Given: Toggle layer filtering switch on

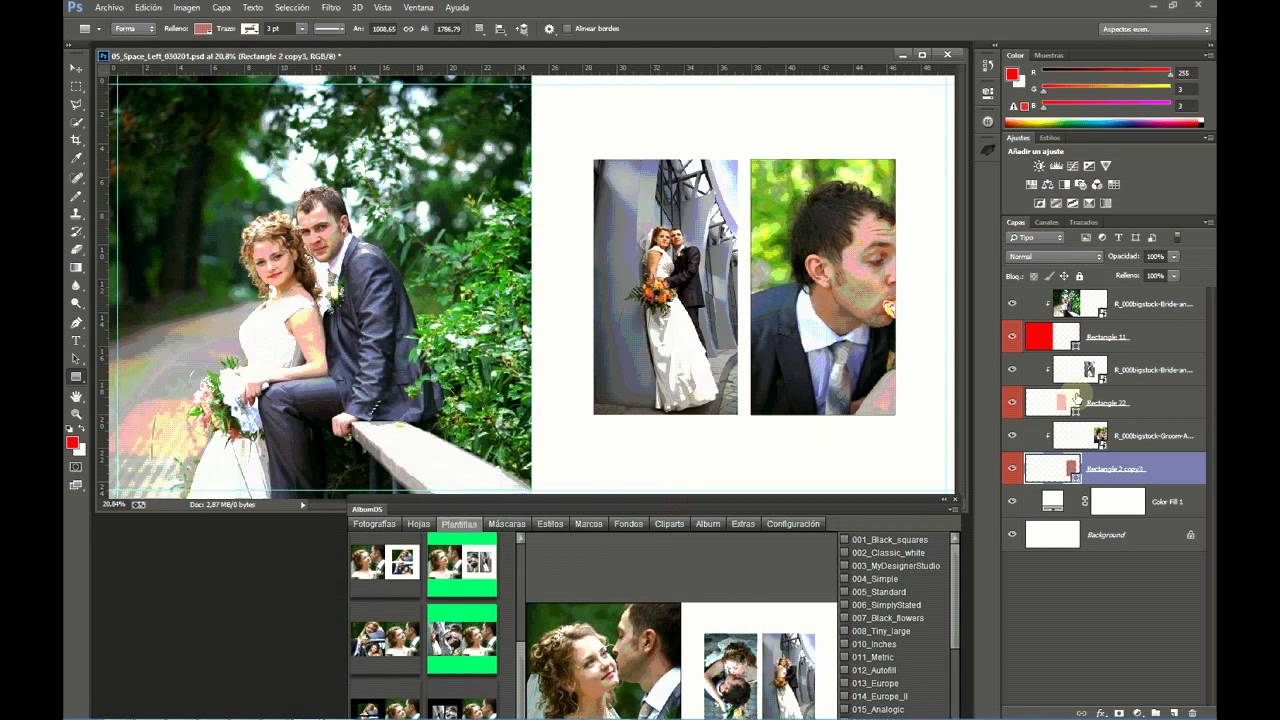Looking at the screenshot, I should [1177, 238].
